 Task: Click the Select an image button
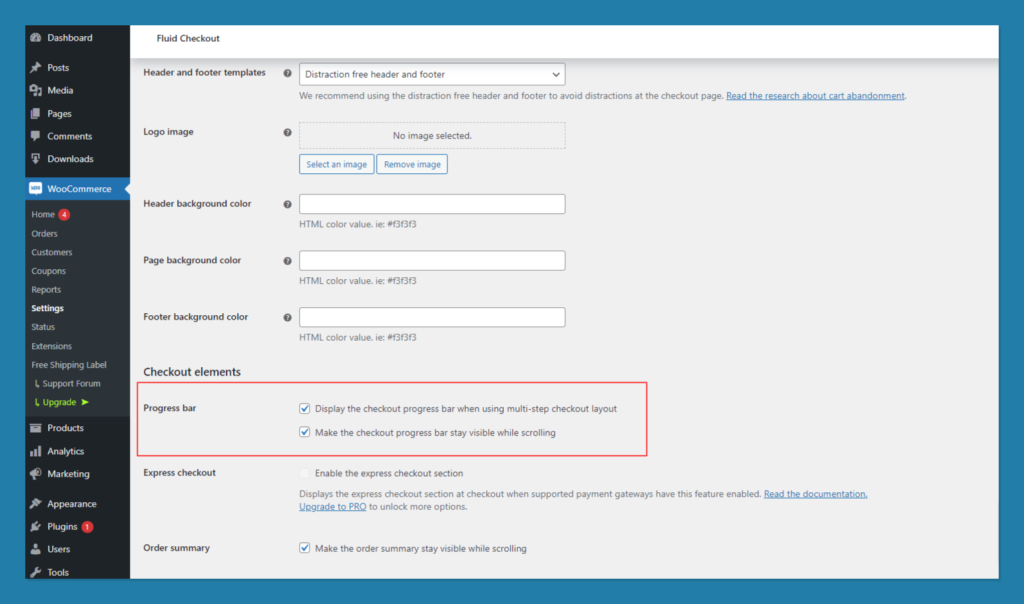click(x=336, y=165)
